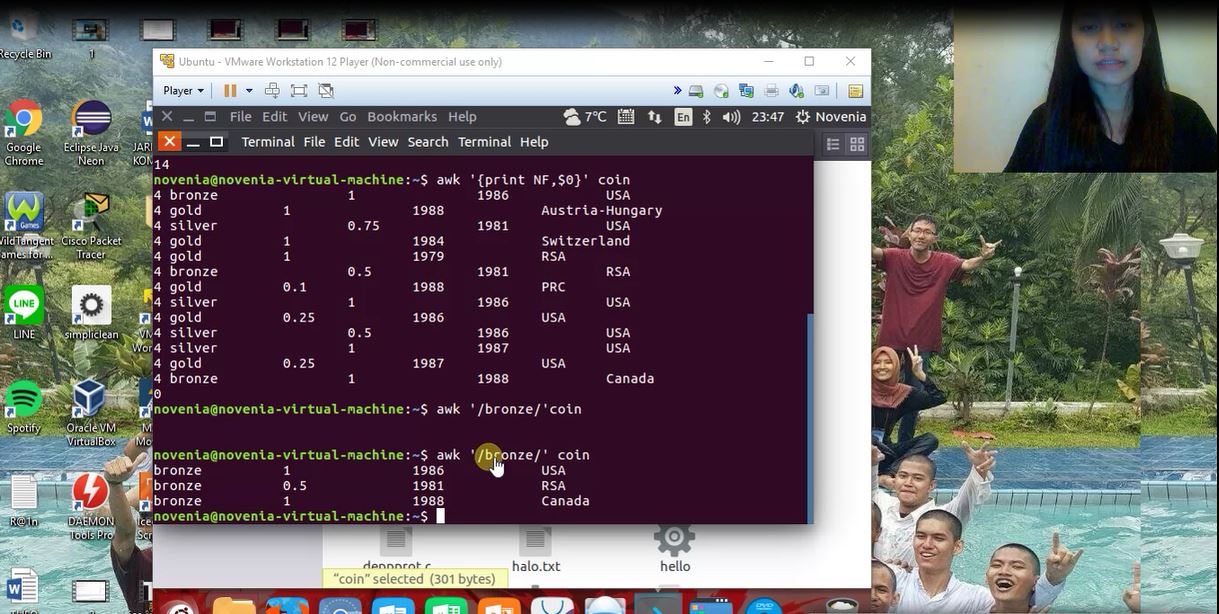Viewport: 1219px width, 614px height.
Task: Open the Bookmarks menu in Ubuntu Files
Action: point(402,116)
